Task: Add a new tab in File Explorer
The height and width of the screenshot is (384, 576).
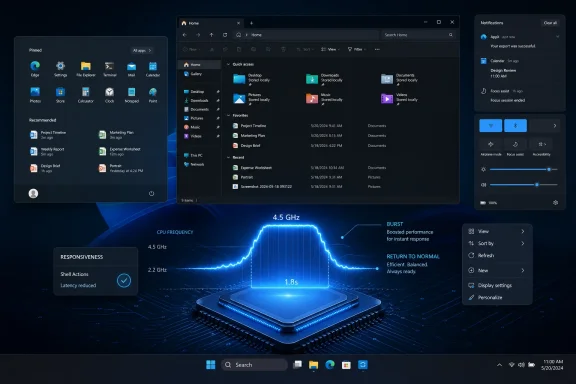Action: pos(251,23)
